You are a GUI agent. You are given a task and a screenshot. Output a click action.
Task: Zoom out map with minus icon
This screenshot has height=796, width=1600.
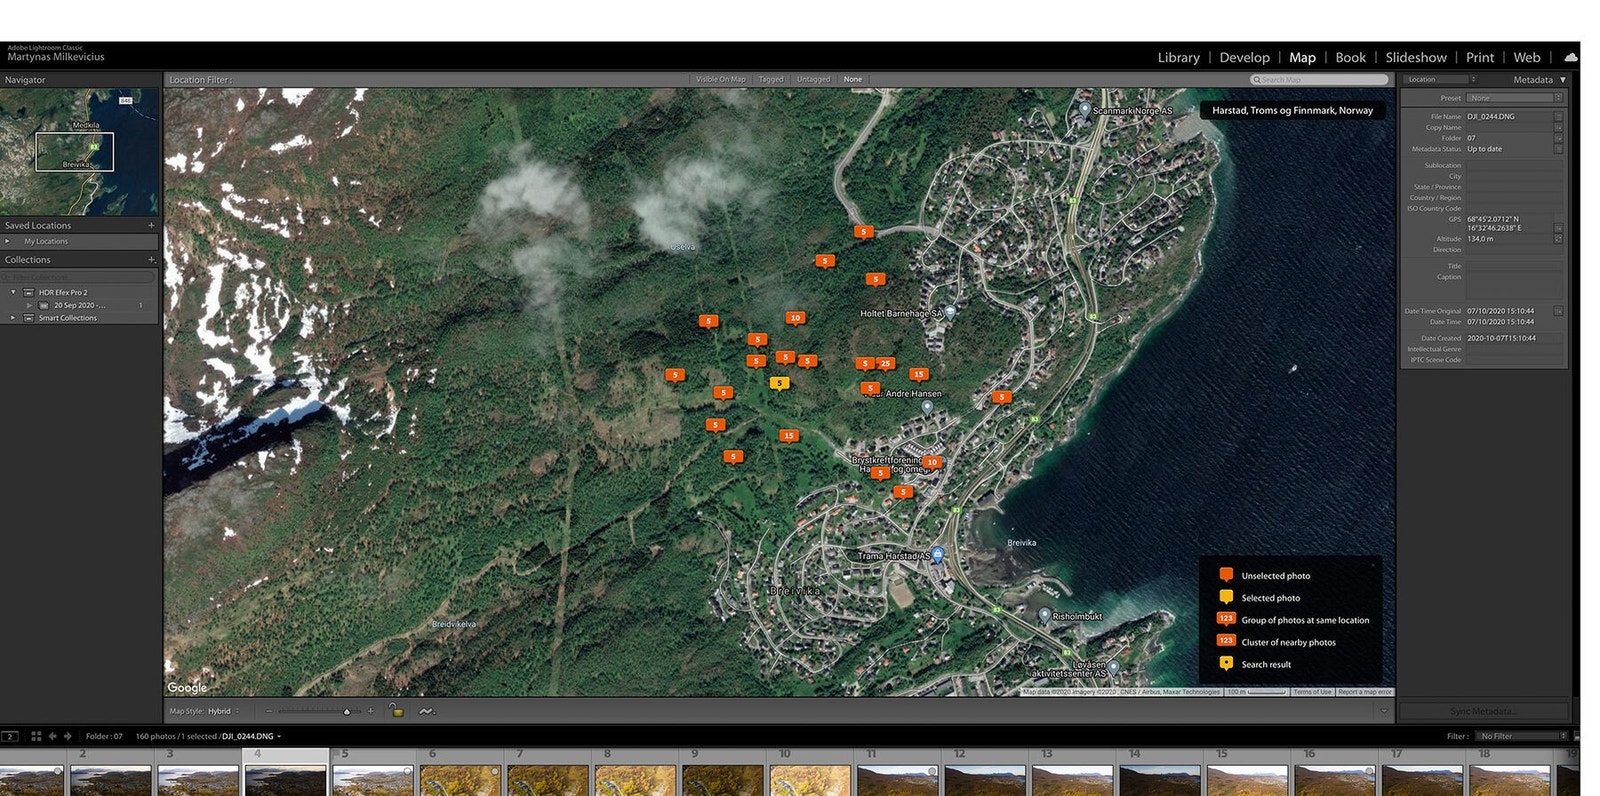pyautogui.click(x=269, y=712)
